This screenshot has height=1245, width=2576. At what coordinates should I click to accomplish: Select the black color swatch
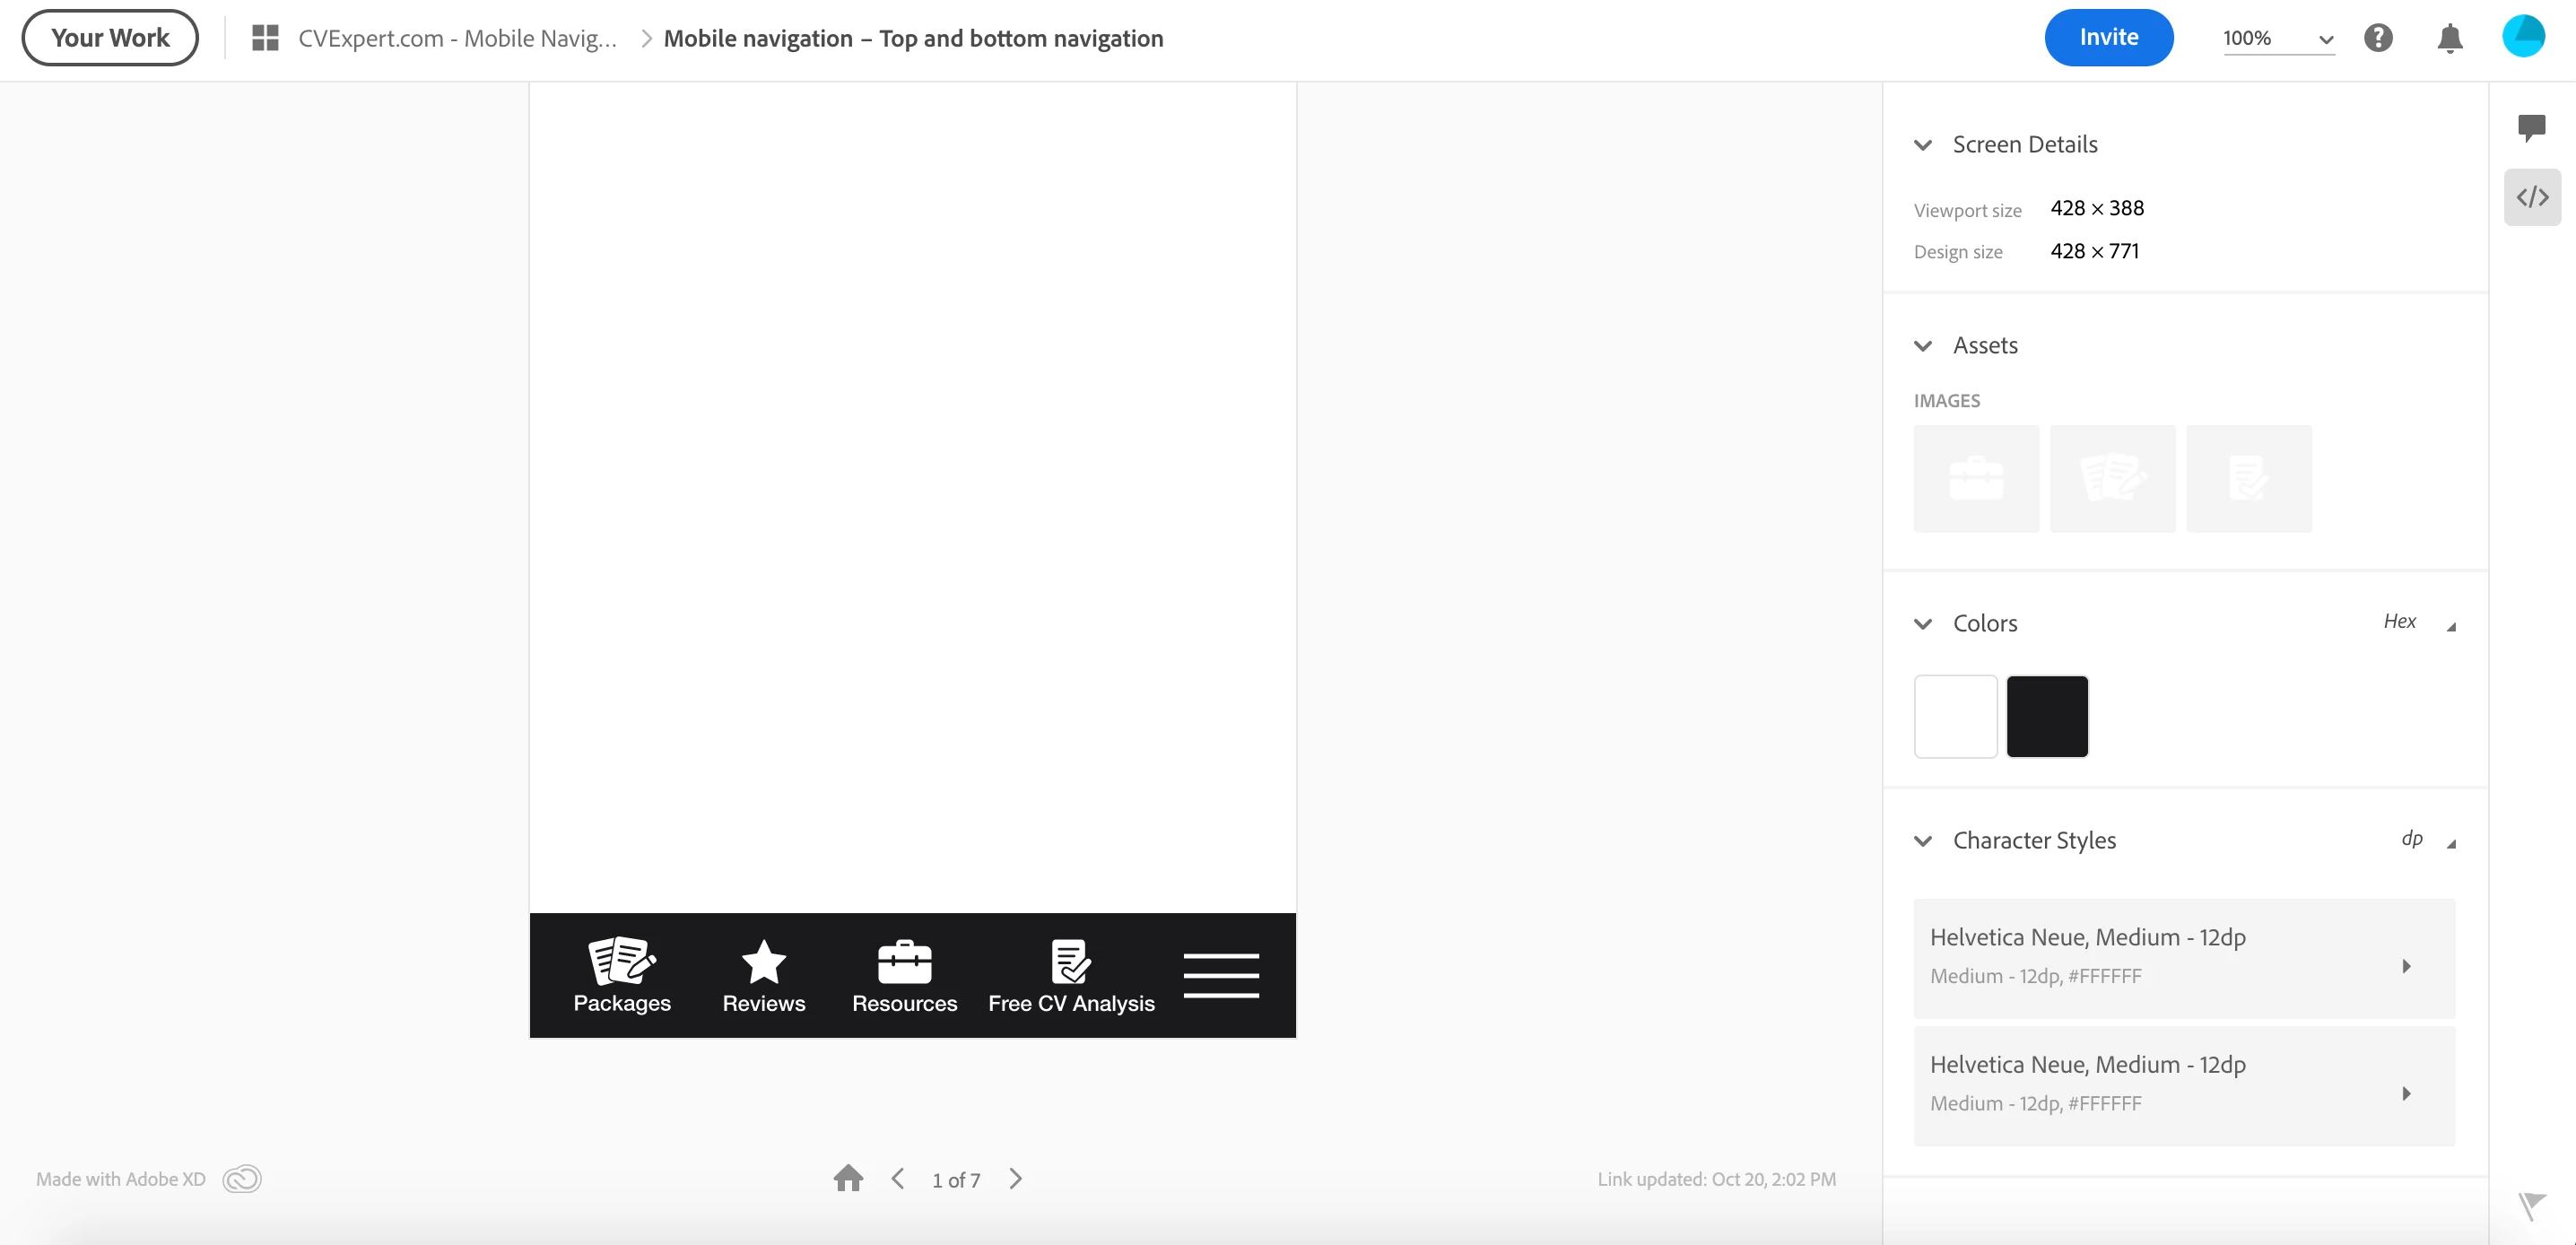(x=2047, y=716)
